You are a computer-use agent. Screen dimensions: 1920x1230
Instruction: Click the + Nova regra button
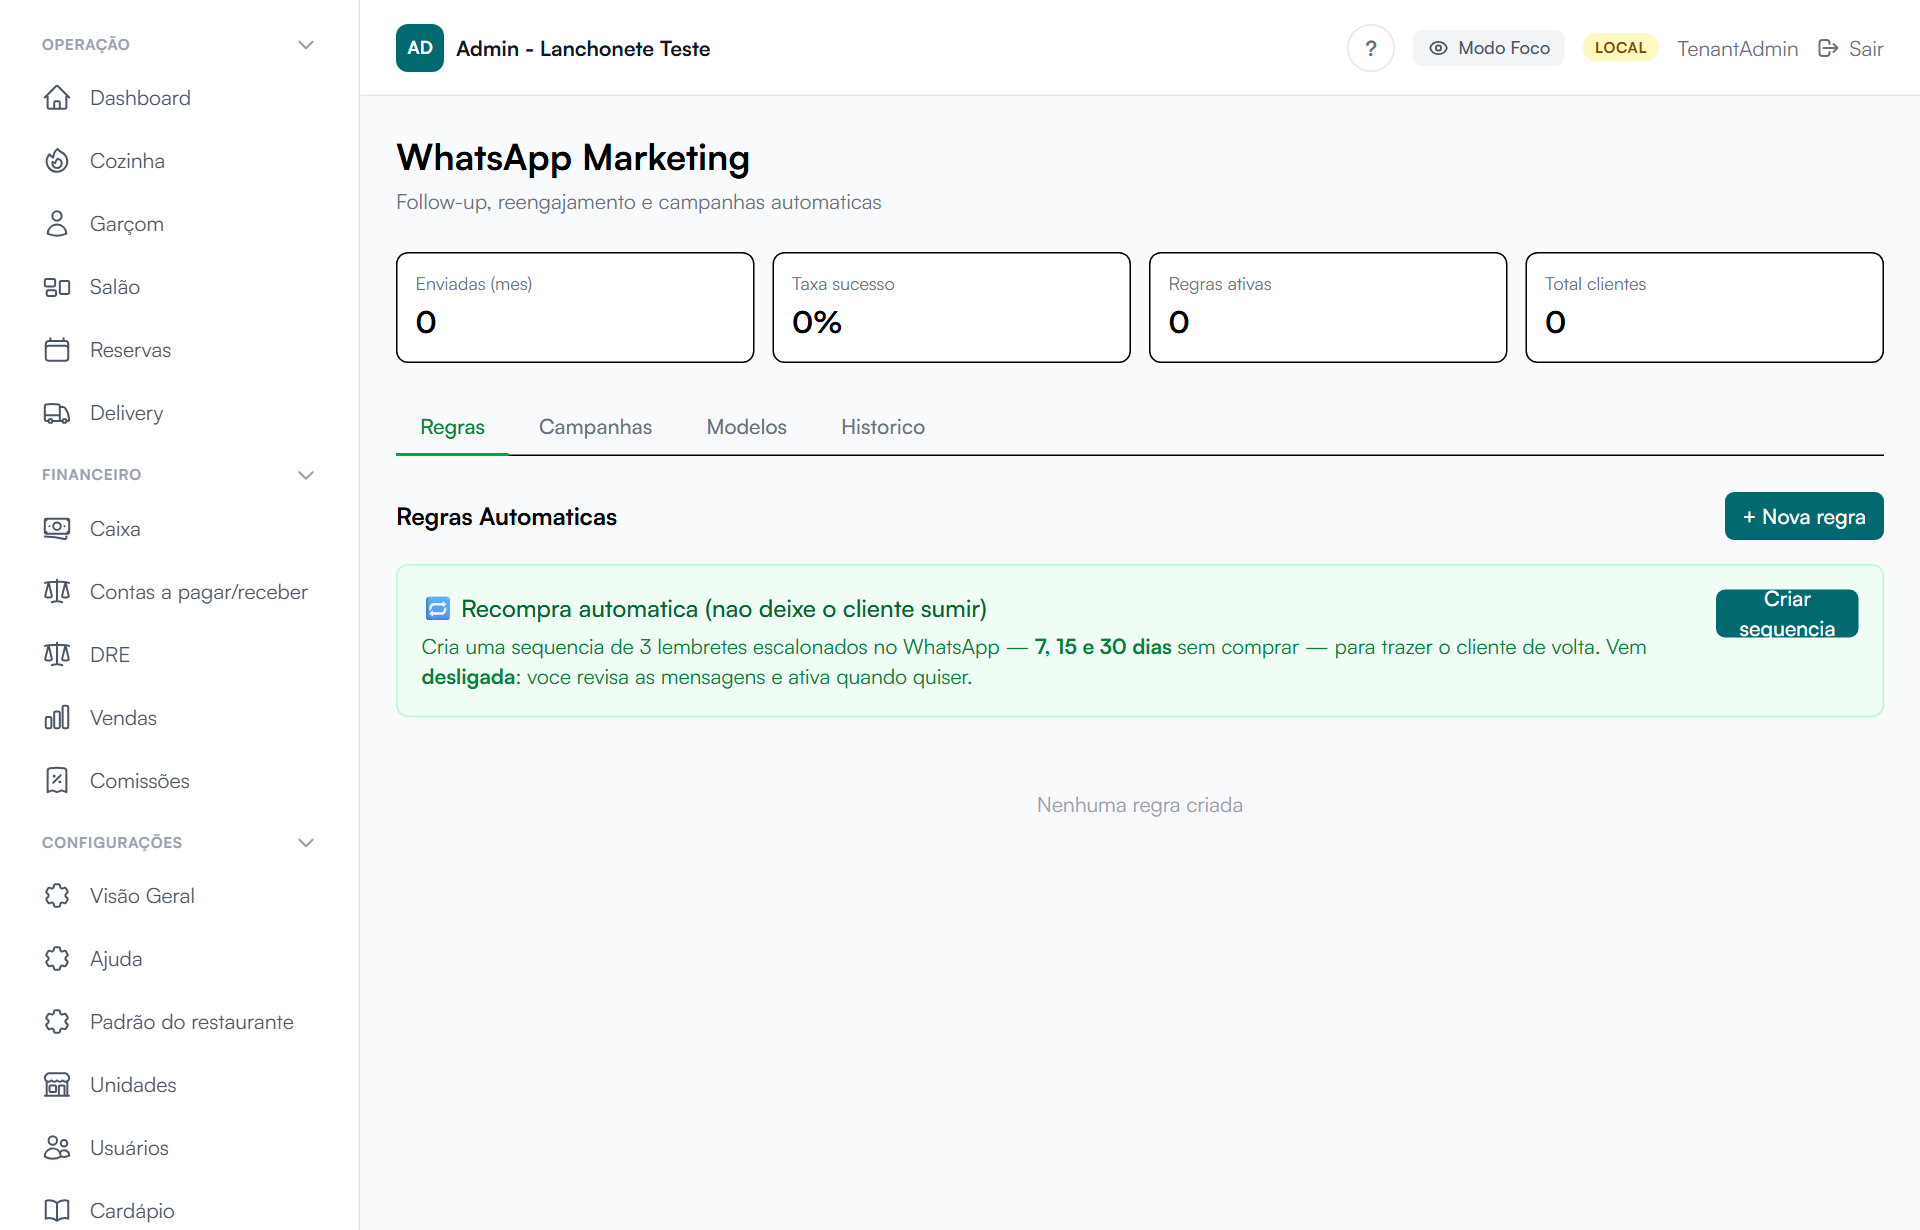coord(1804,516)
